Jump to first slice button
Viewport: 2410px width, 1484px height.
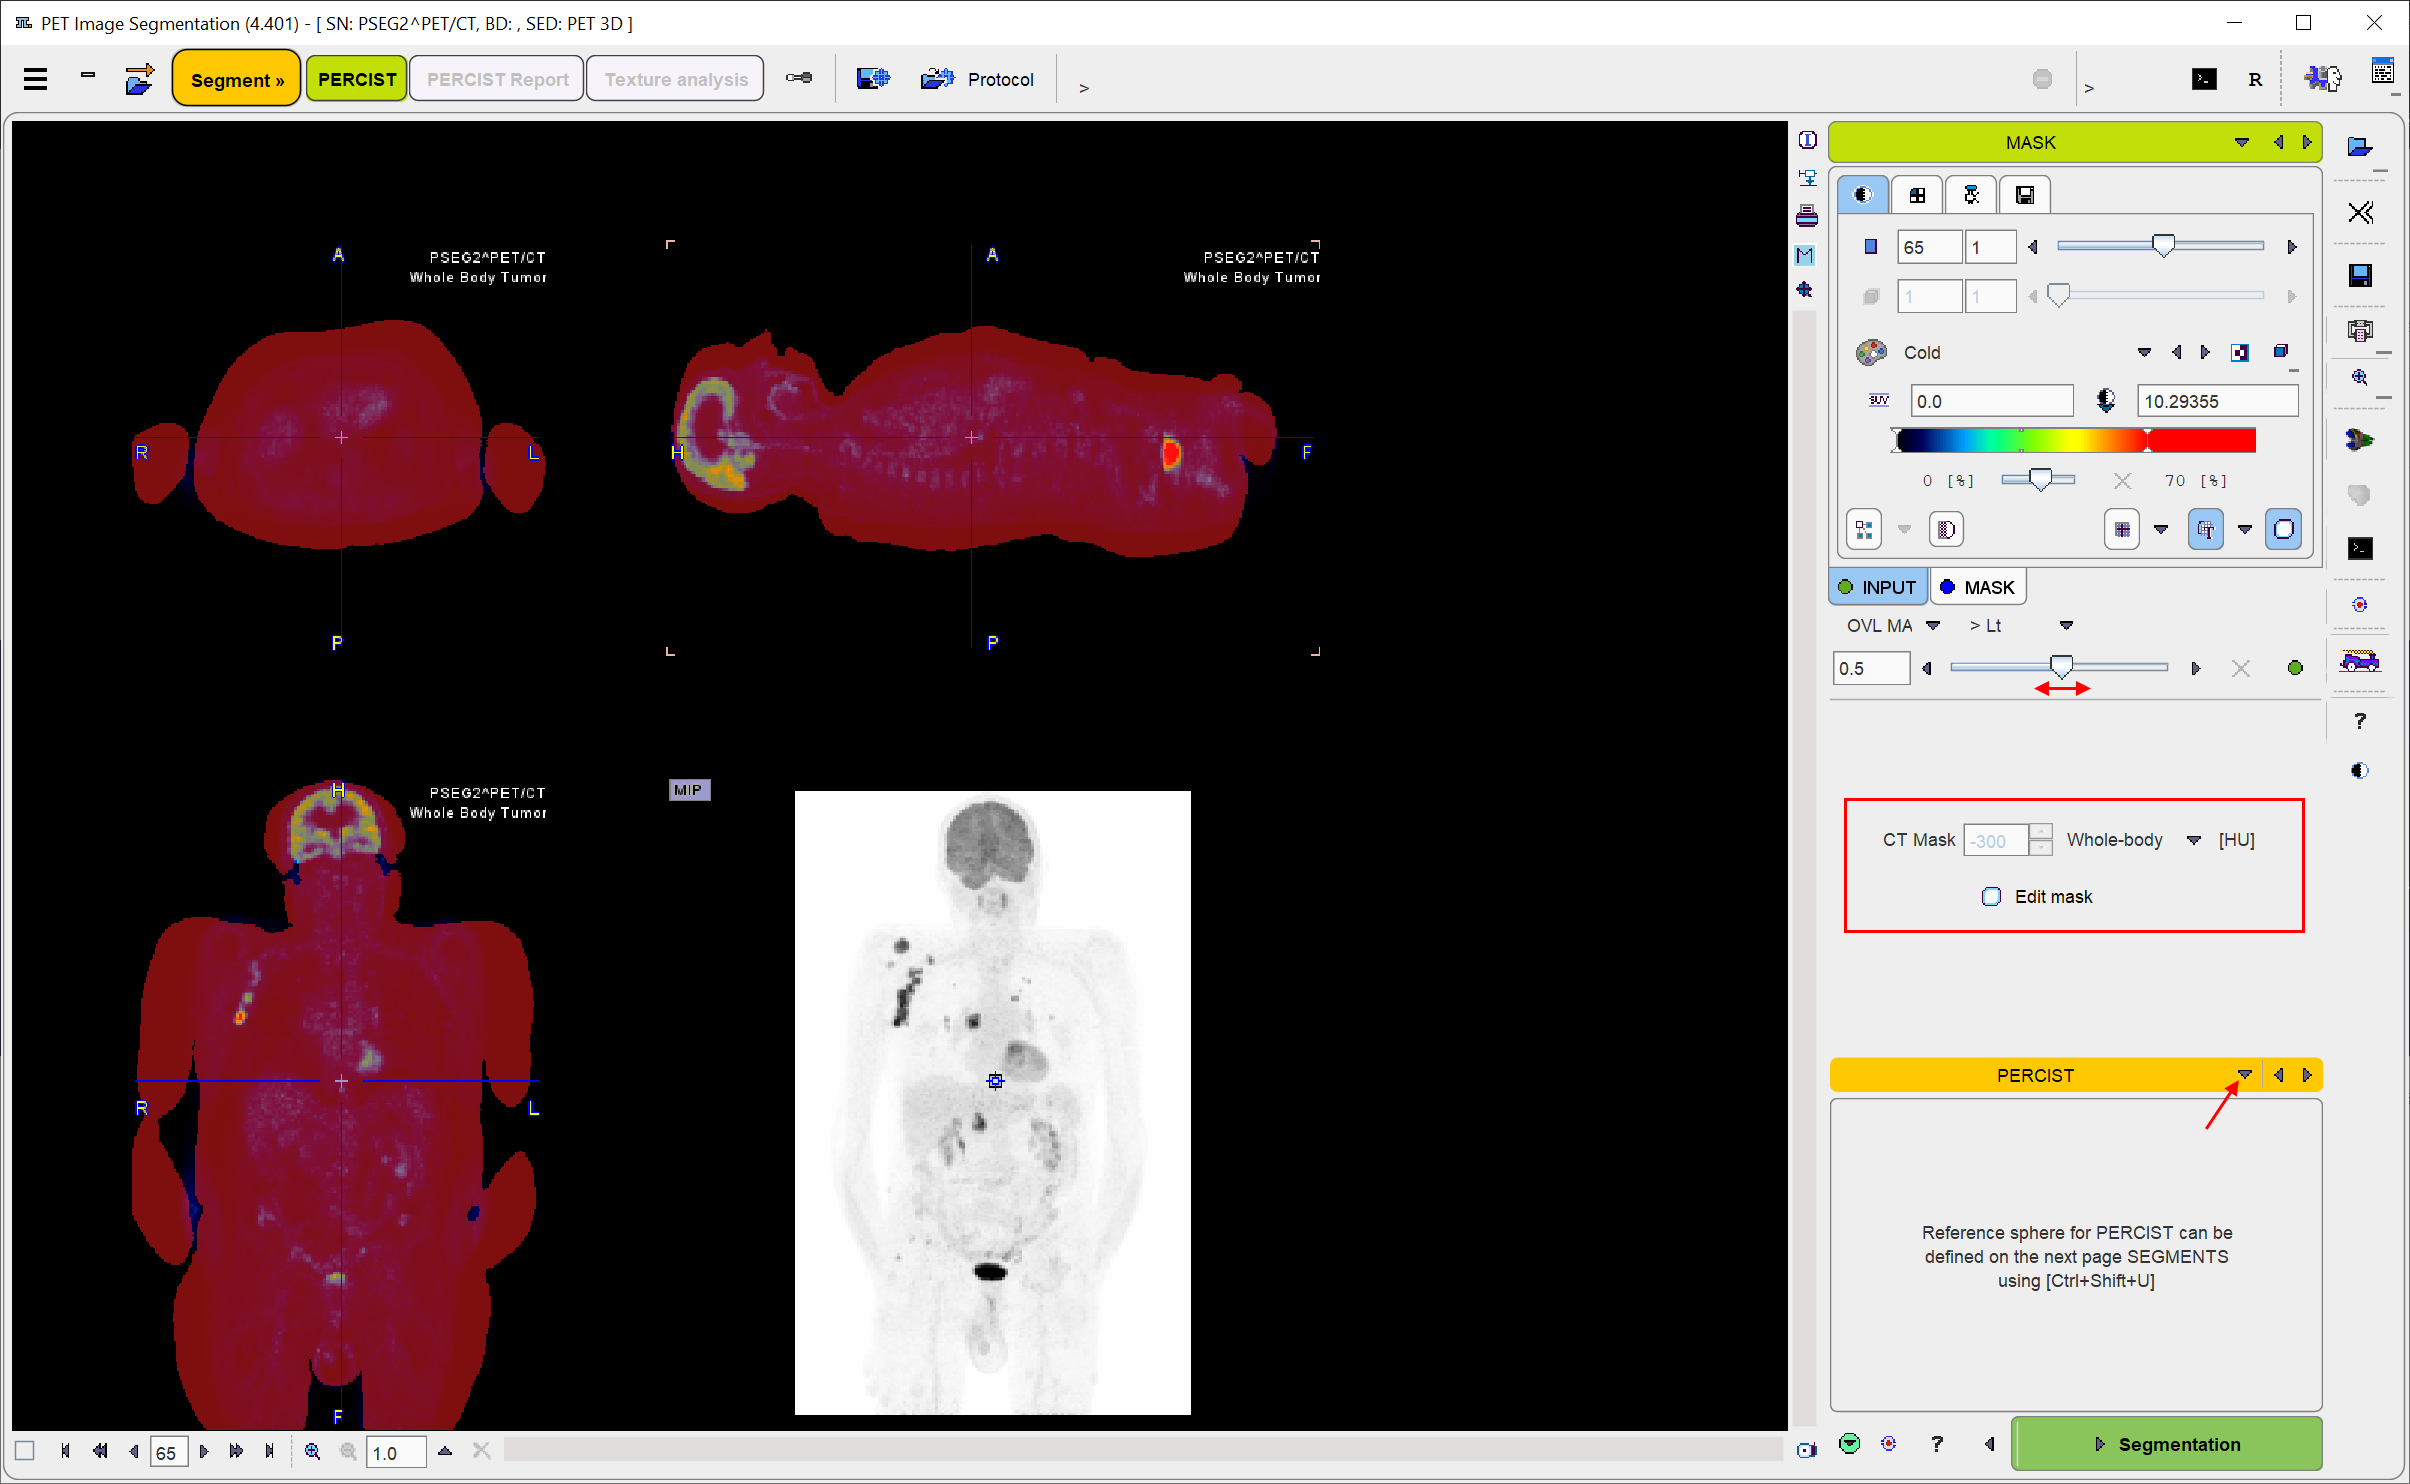point(65,1451)
